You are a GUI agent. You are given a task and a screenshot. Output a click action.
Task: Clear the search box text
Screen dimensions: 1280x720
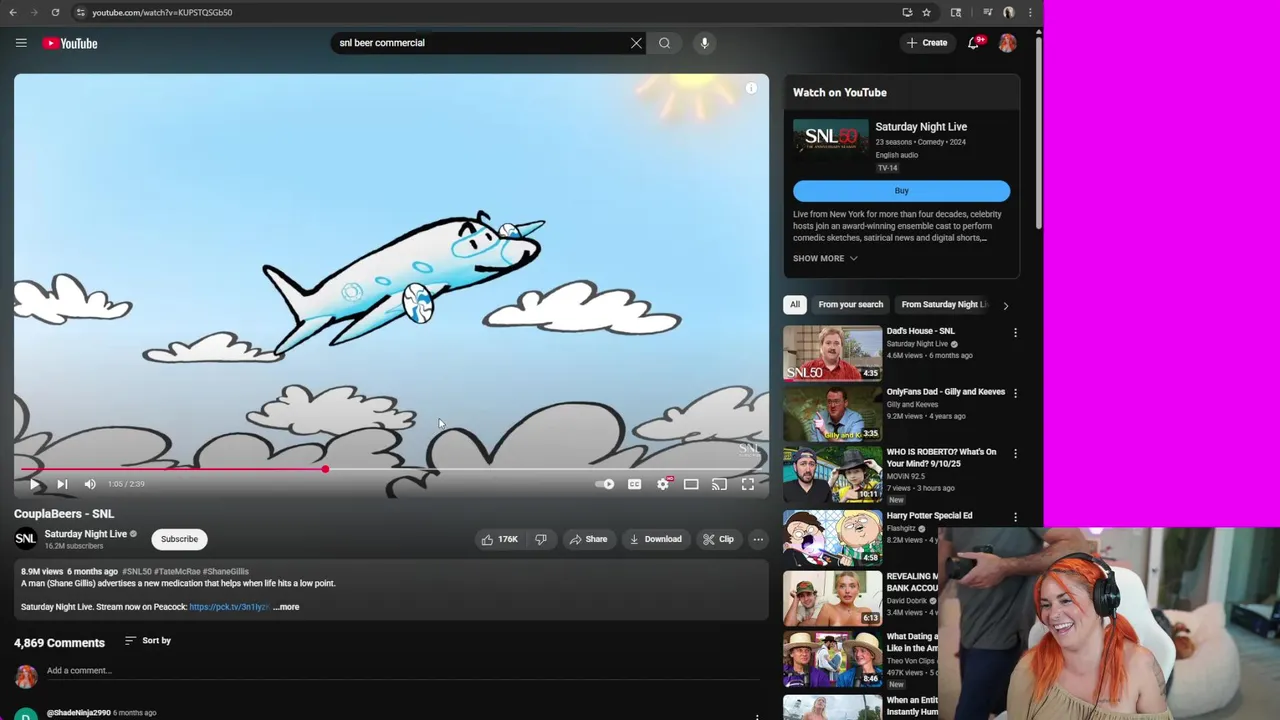[636, 43]
